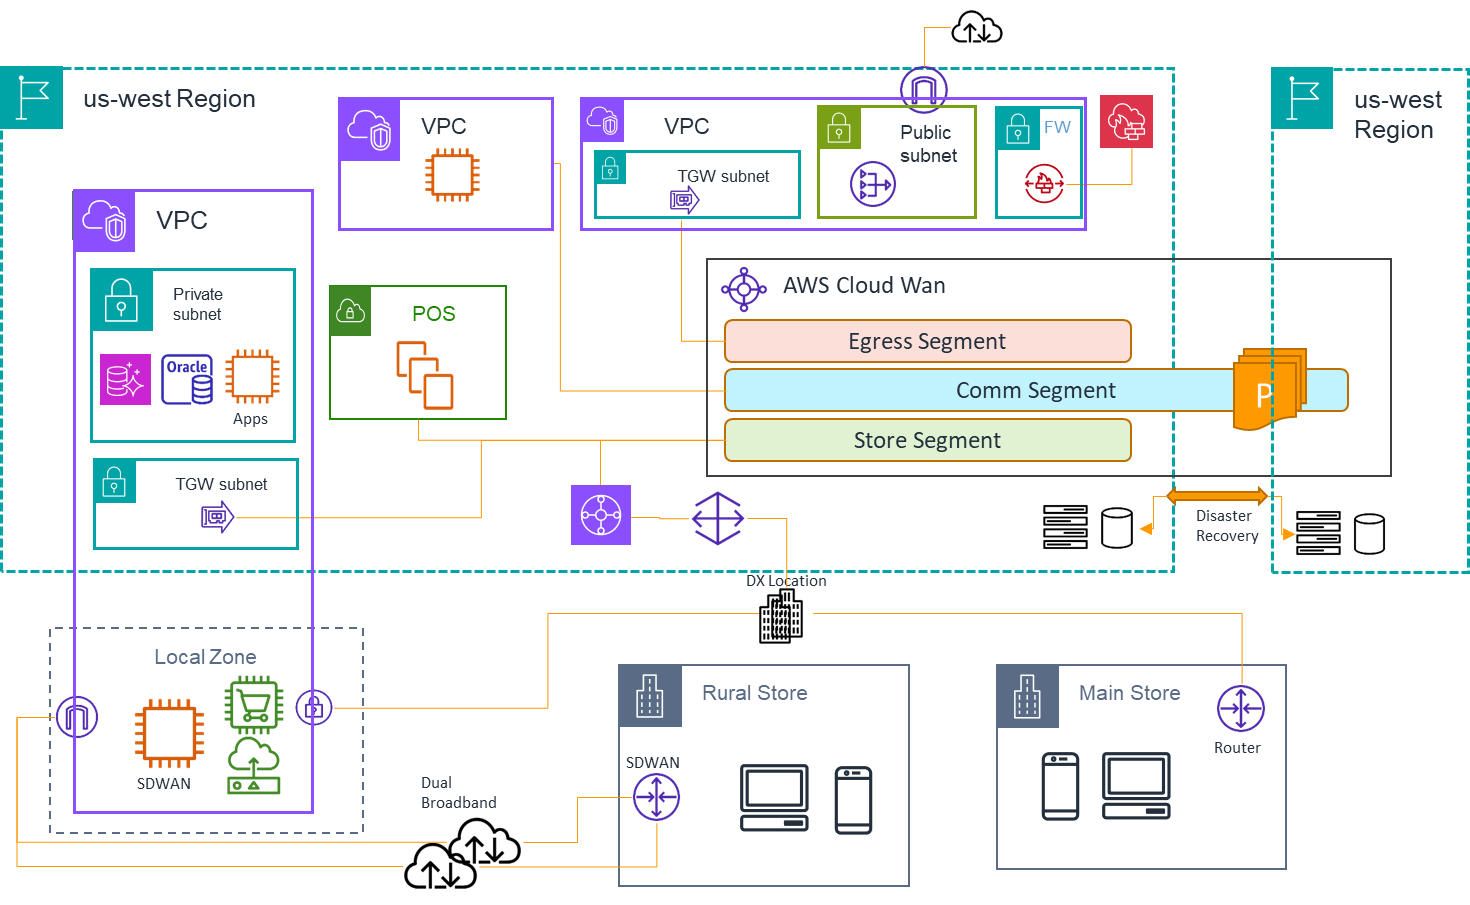The width and height of the screenshot is (1470, 905).
Task: Click the TGW attachment icon beside the Public subnet
Action: tap(684, 200)
